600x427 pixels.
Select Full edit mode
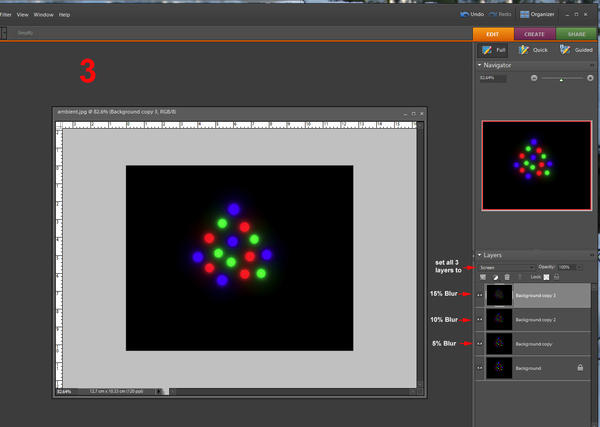pos(493,50)
